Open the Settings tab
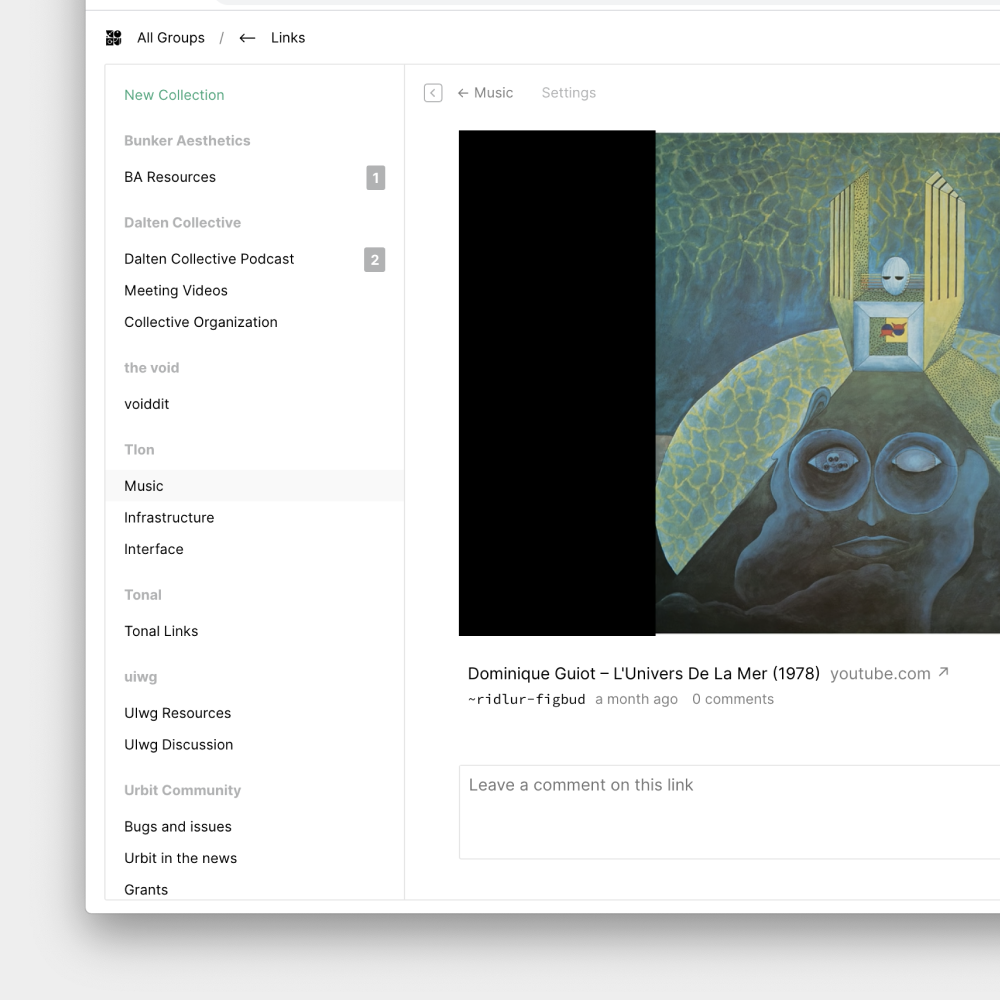The image size is (1000, 1000). [569, 93]
